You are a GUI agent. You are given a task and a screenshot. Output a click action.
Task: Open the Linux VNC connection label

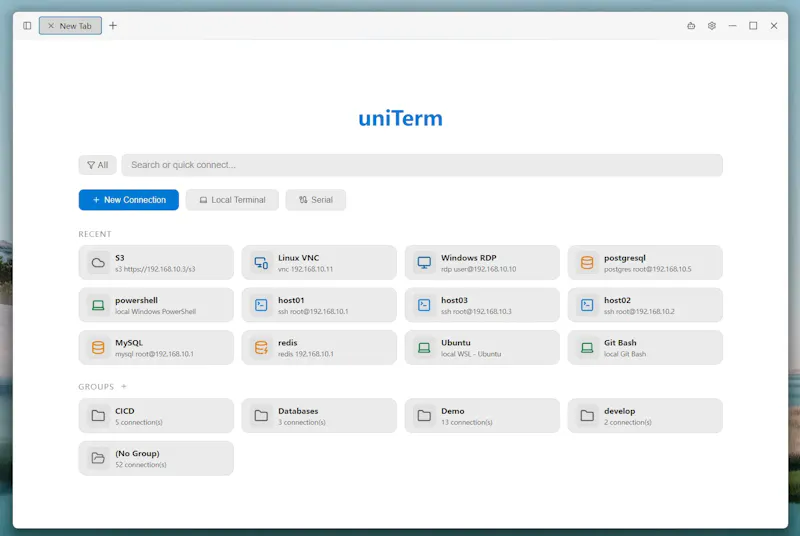[x=298, y=258]
